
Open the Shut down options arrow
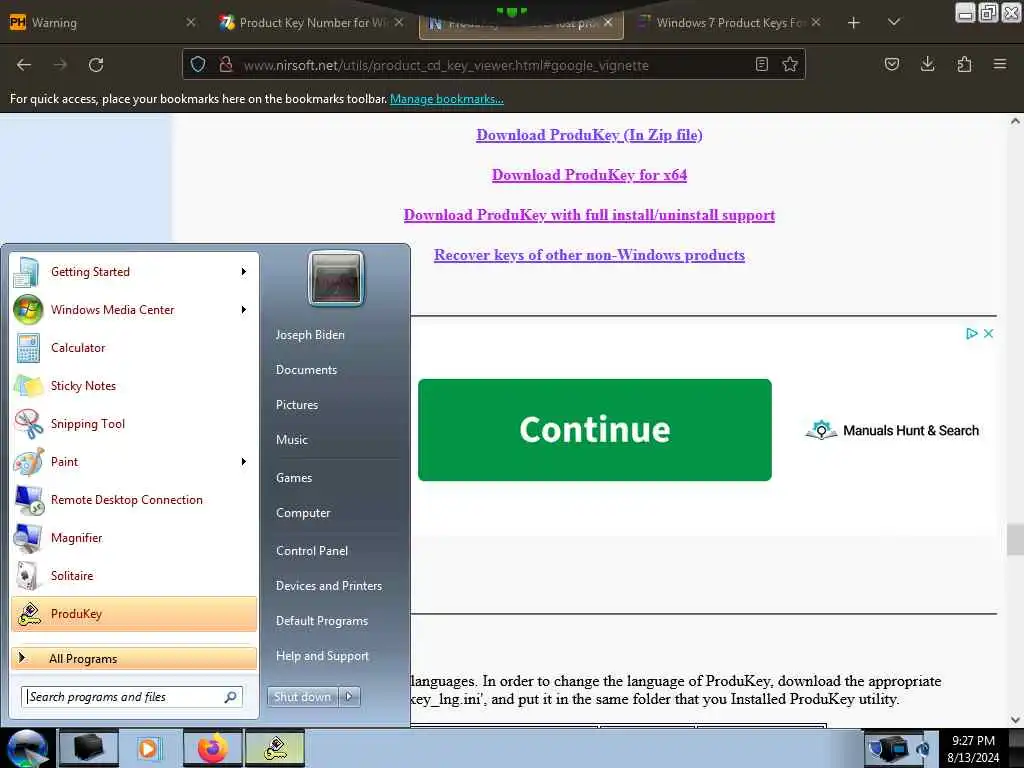click(349, 696)
